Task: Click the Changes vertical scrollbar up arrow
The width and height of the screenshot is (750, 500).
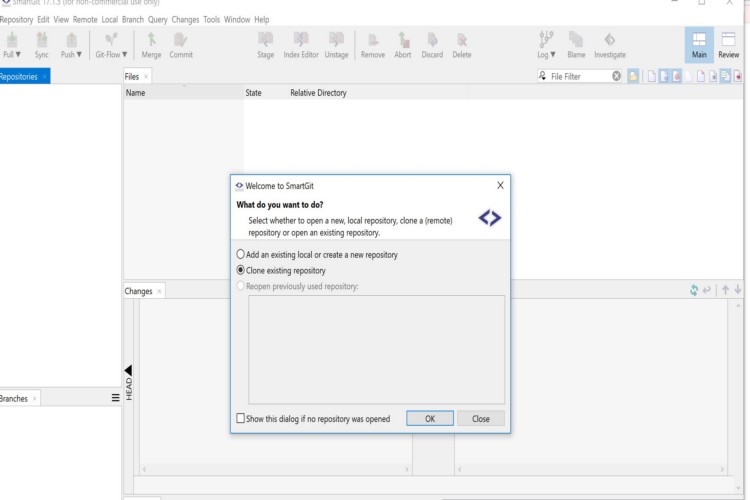Action: tap(738, 305)
